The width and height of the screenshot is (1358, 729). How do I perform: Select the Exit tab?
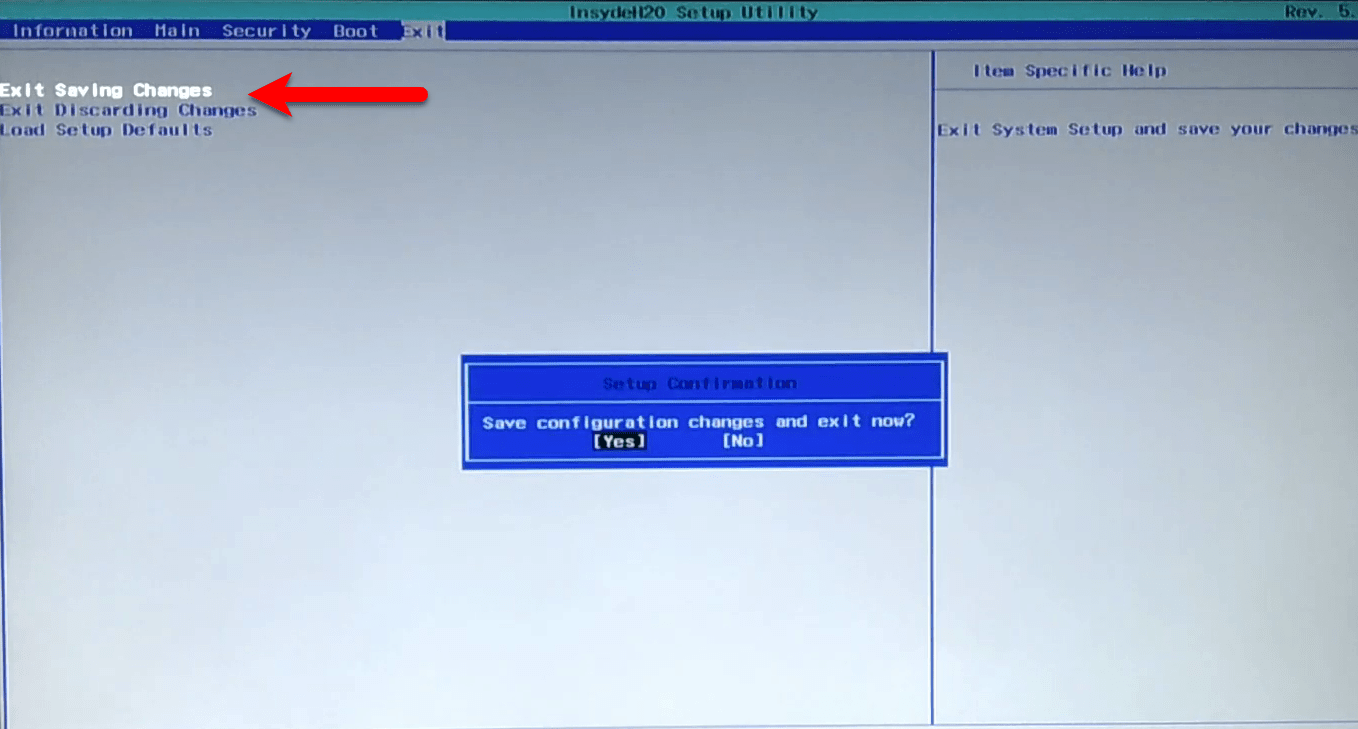coord(423,31)
